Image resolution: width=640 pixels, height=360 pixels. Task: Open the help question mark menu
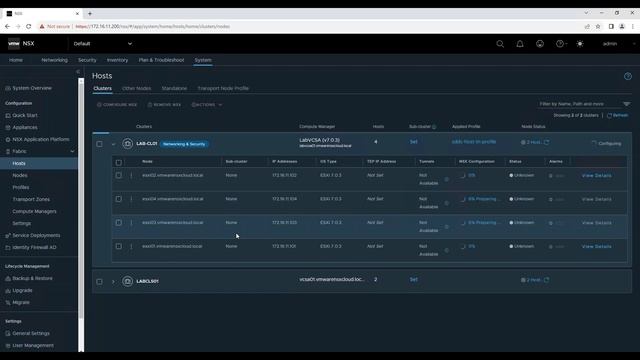[x=561, y=44]
